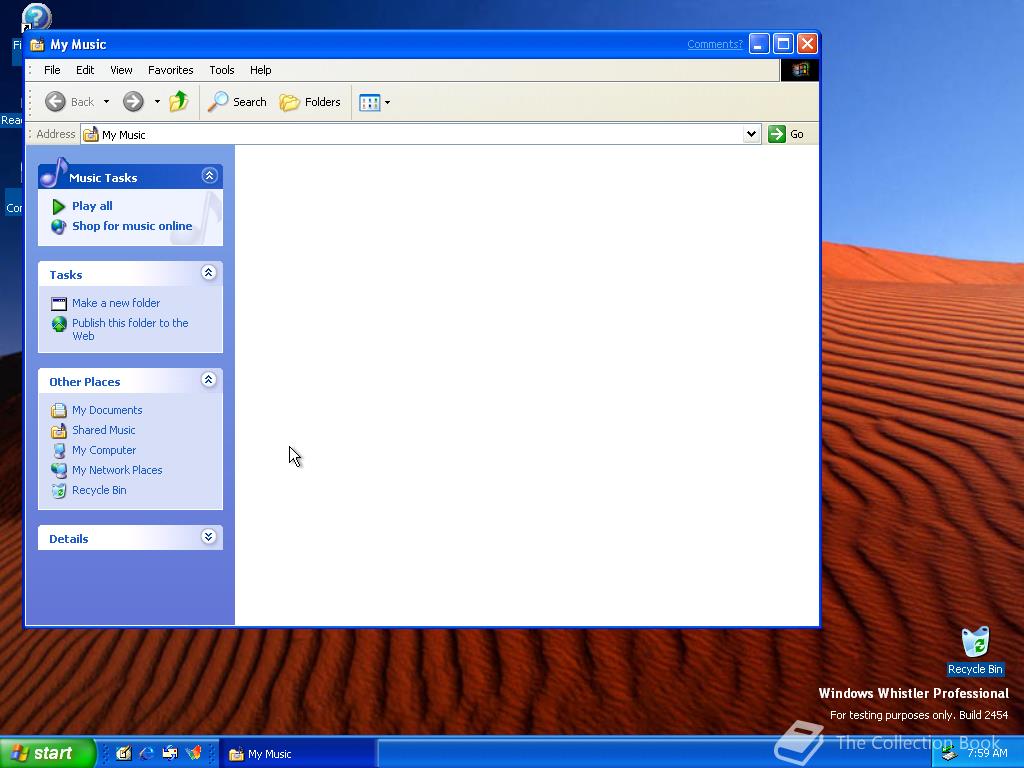Open My Network Places link
The image size is (1024, 768).
point(117,470)
